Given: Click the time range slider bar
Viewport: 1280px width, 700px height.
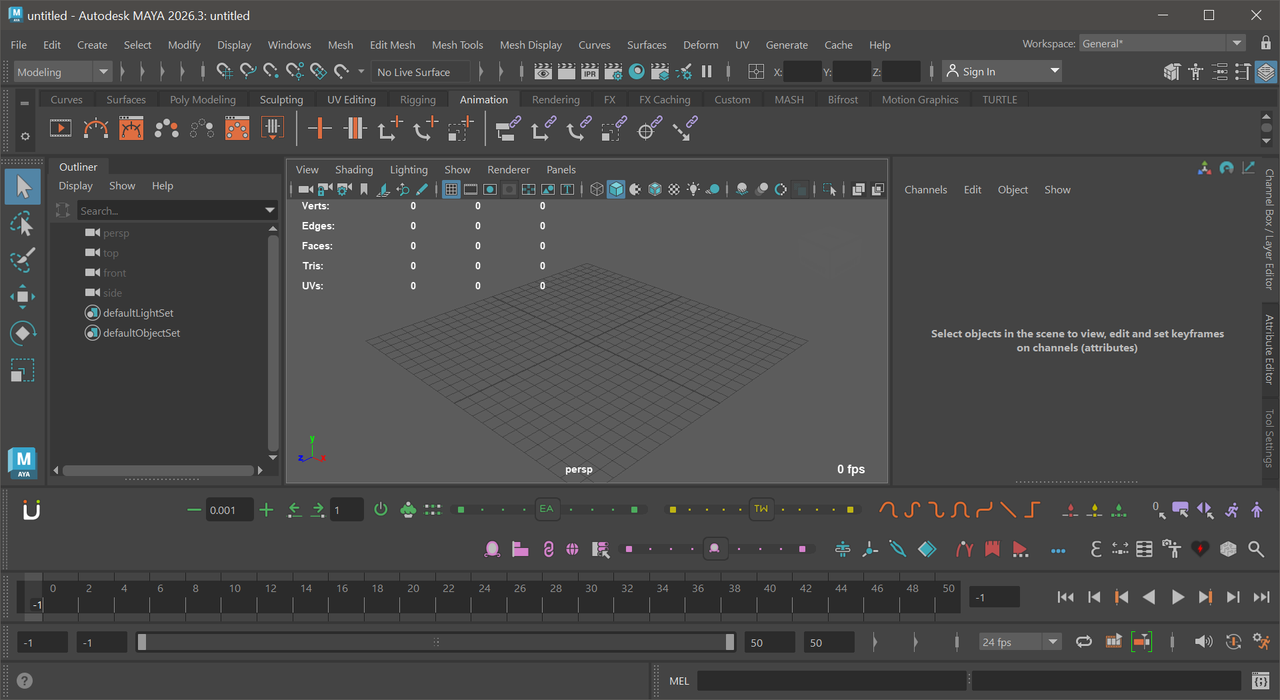Looking at the screenshot, I should pyautogui.click(x=436, y=642).
